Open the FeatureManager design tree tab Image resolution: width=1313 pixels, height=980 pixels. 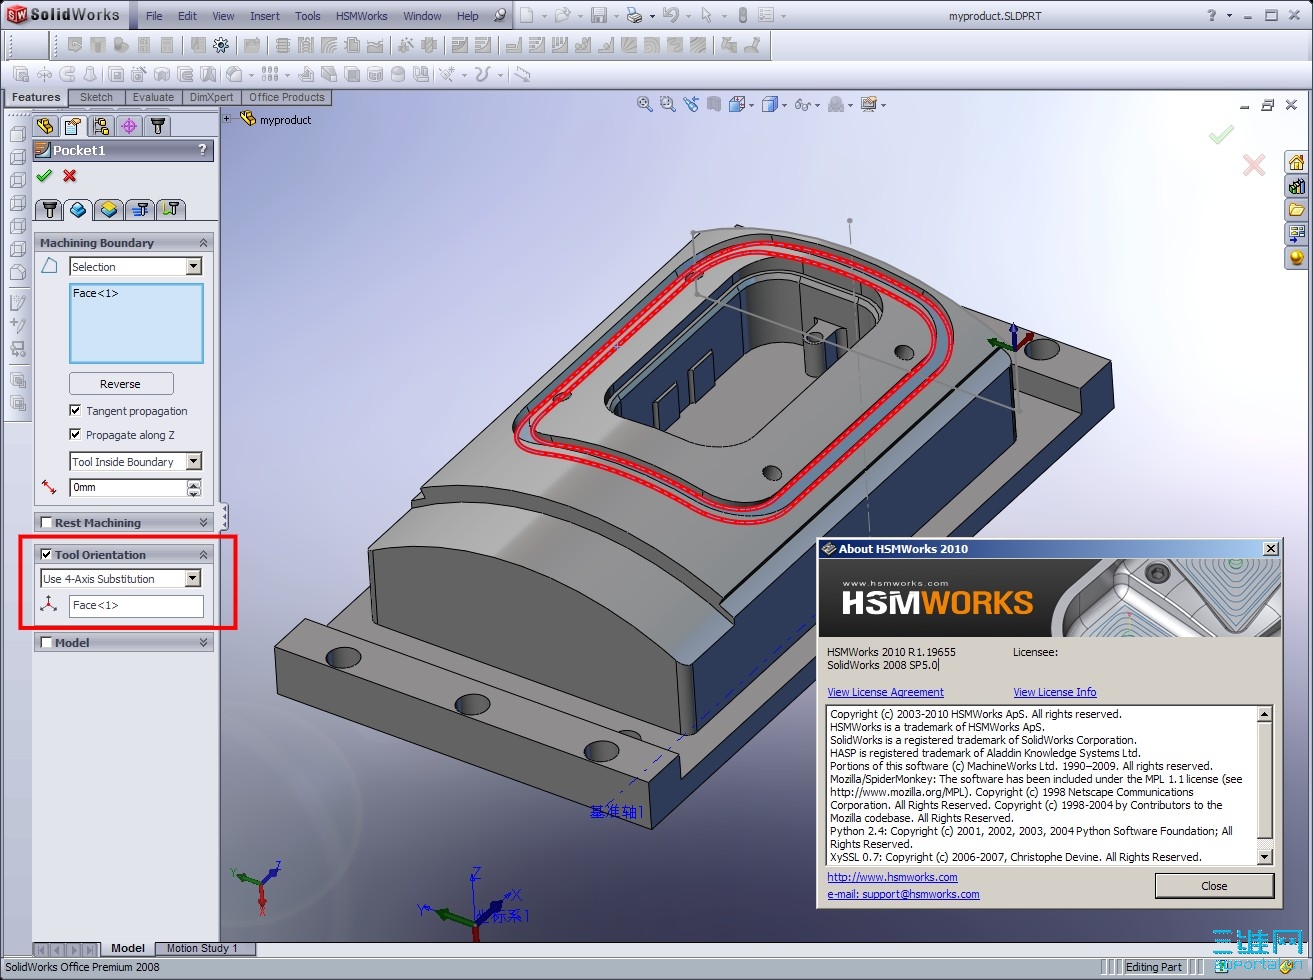(x=45, y=126)
